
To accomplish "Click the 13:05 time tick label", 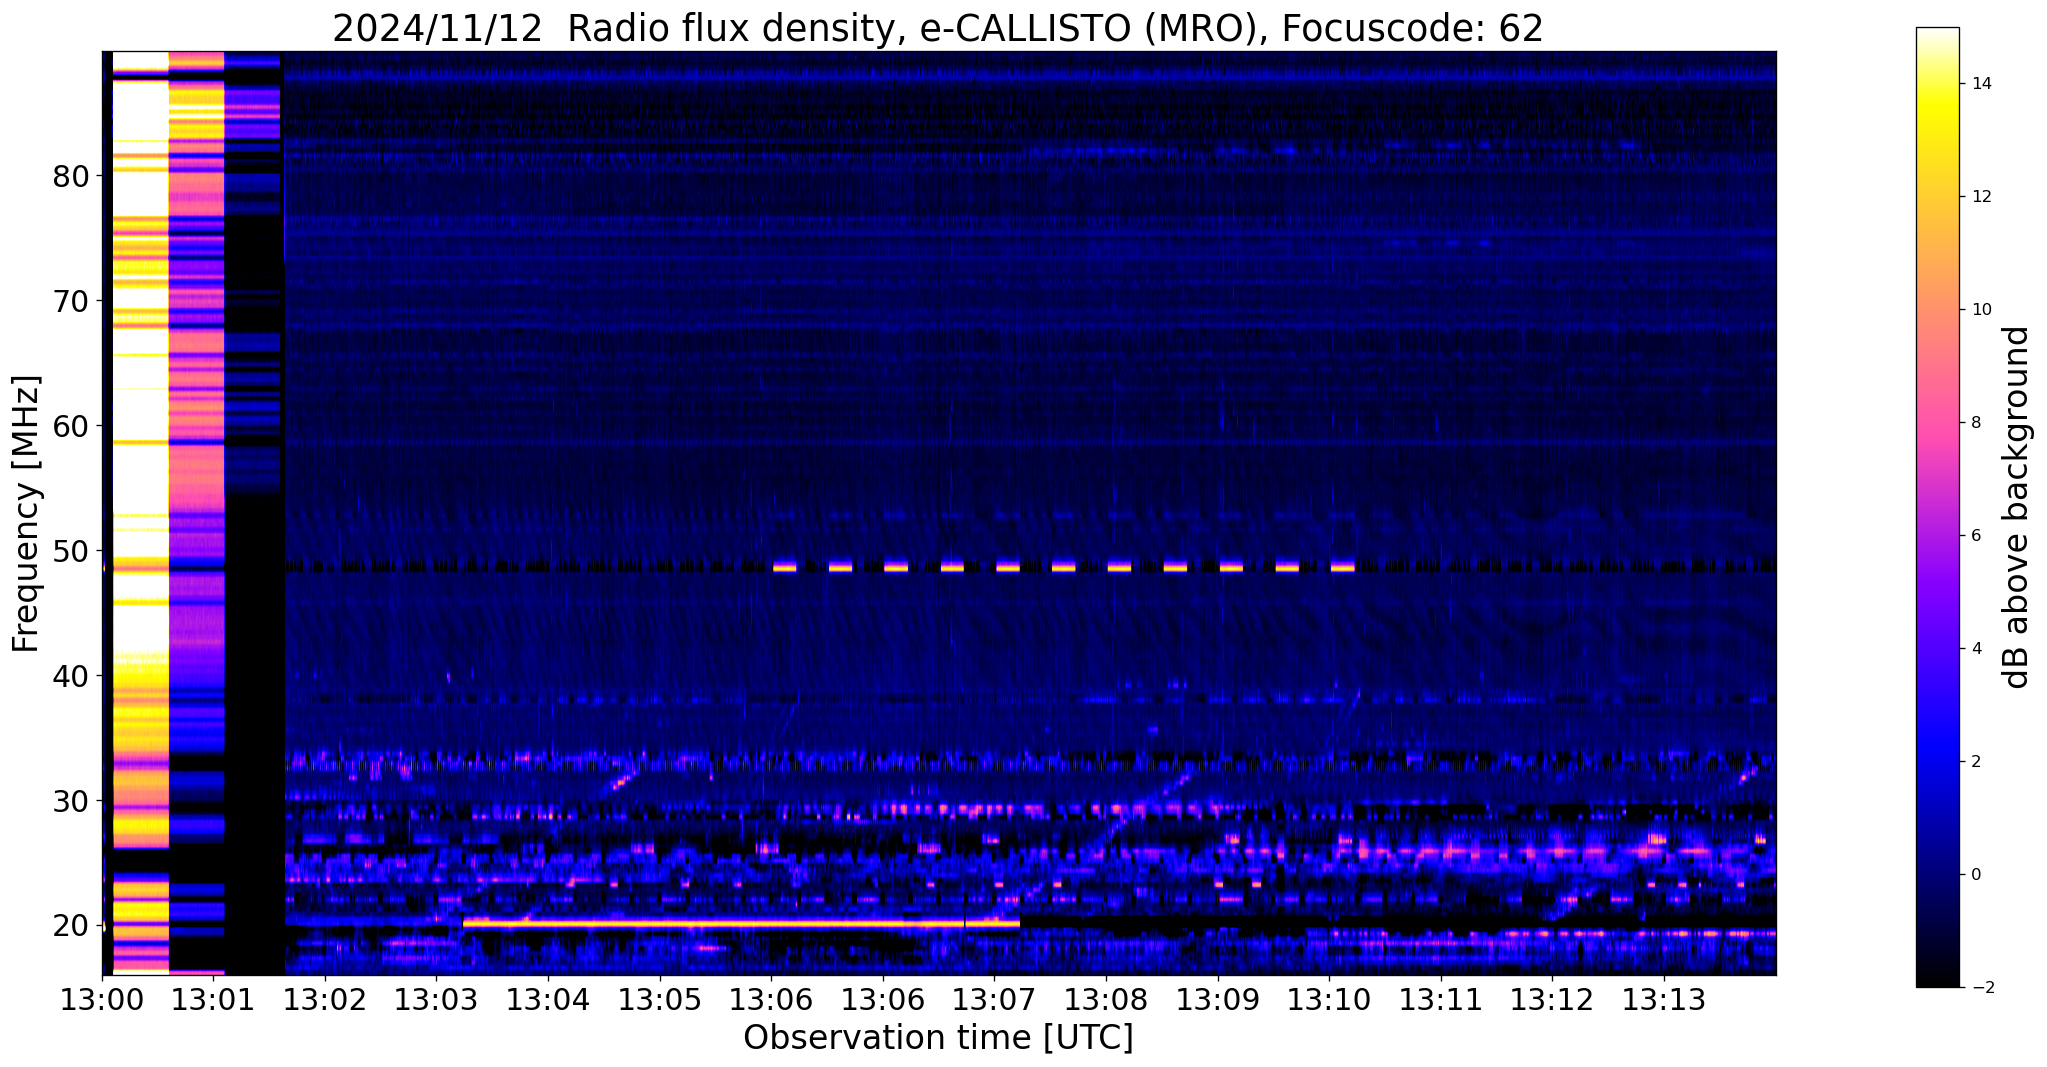I will point(659,999).
